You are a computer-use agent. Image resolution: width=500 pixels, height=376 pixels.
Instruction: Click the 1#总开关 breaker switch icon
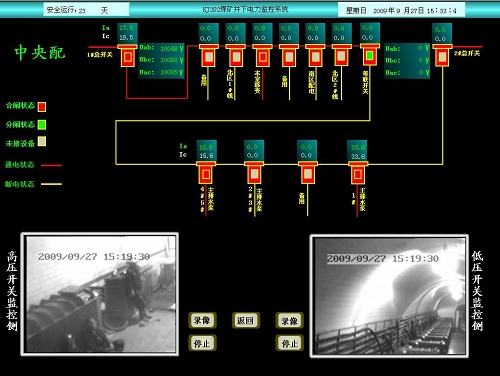128,57
